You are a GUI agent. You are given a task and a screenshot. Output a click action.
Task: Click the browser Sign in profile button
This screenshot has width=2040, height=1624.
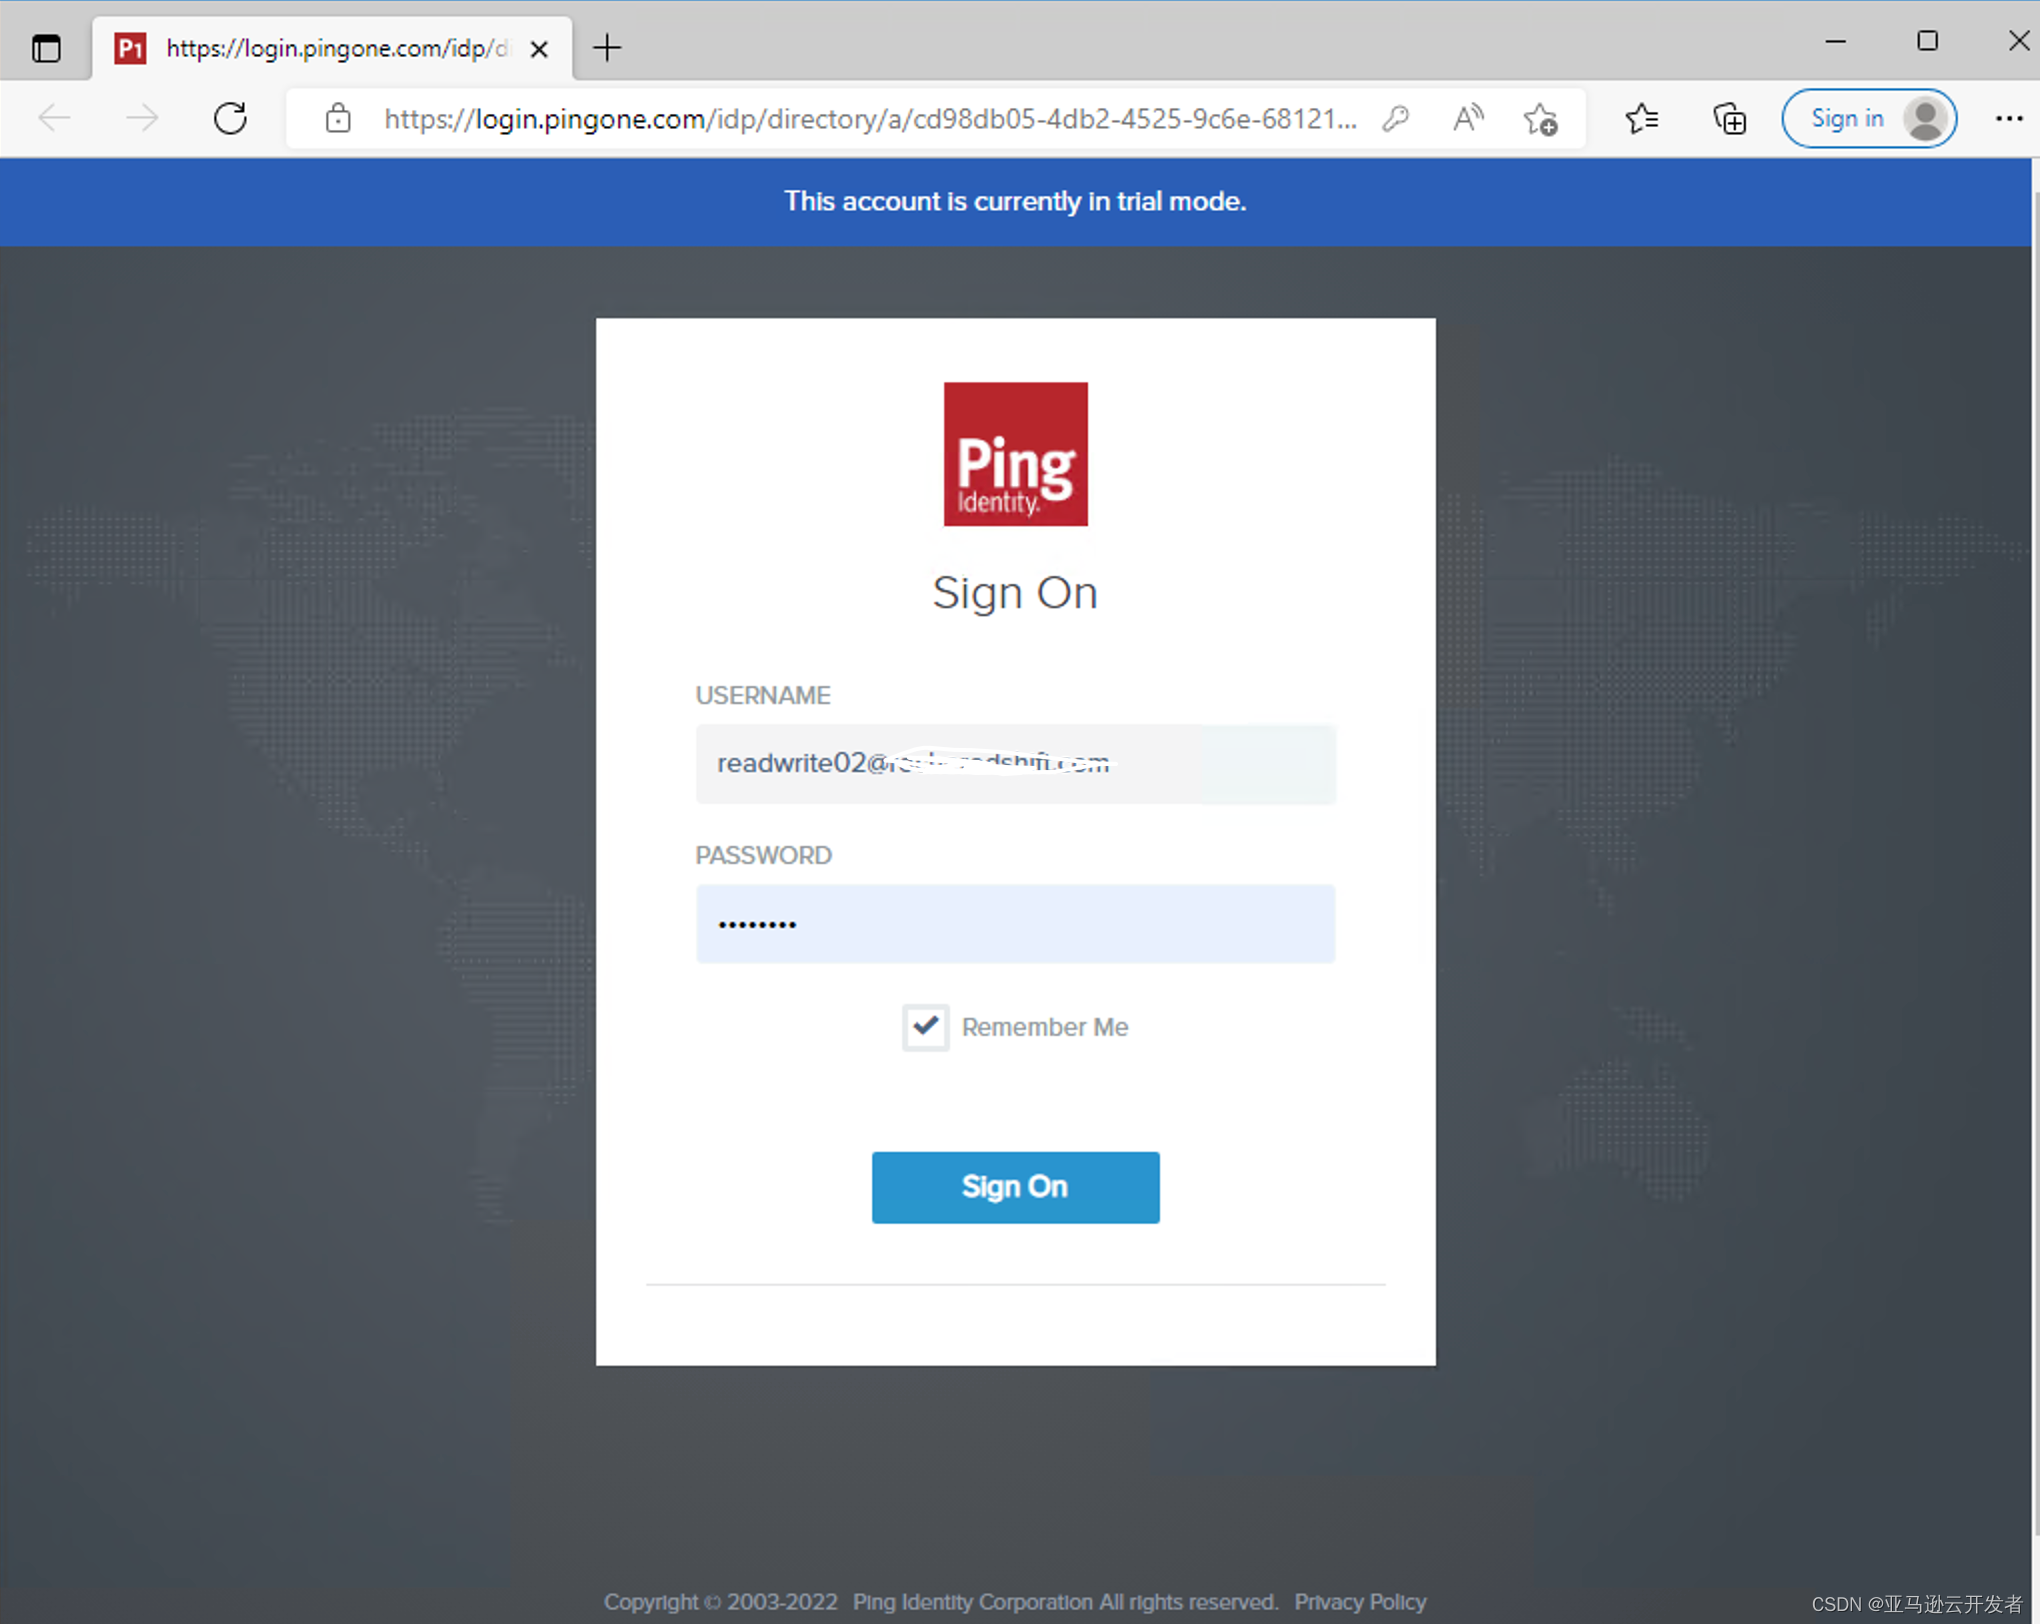click(x=1868, y=119)
